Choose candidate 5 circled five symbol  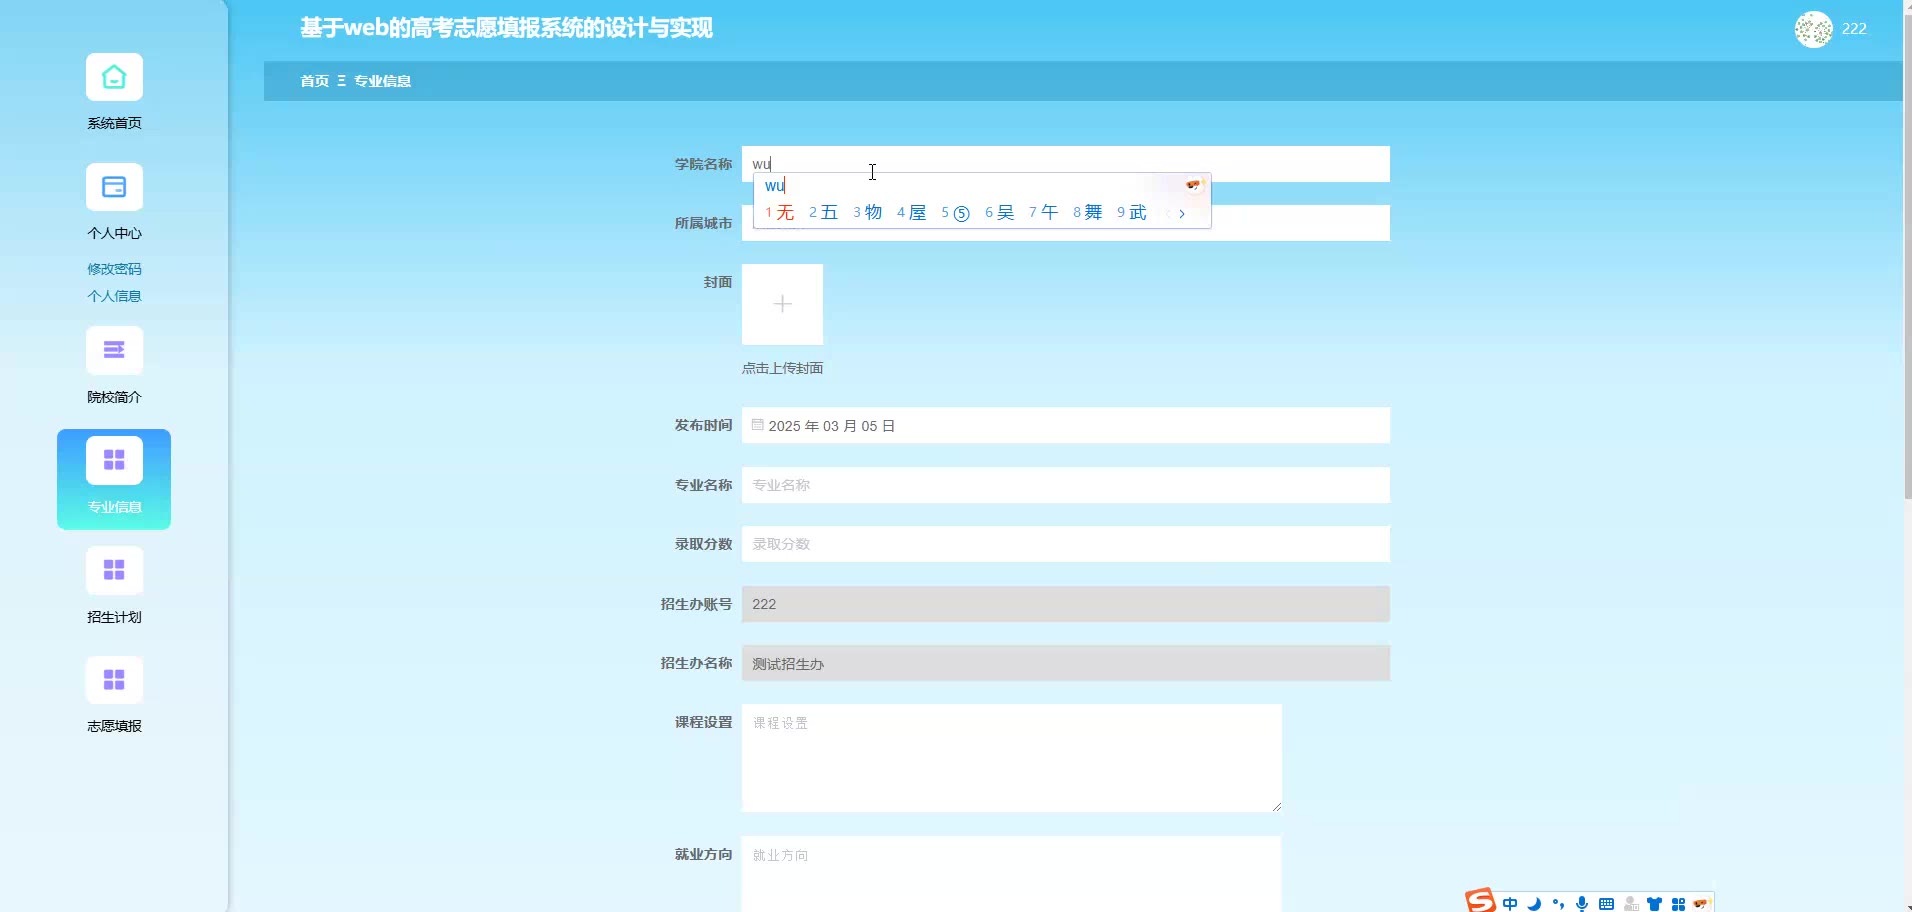coord(956,213)
